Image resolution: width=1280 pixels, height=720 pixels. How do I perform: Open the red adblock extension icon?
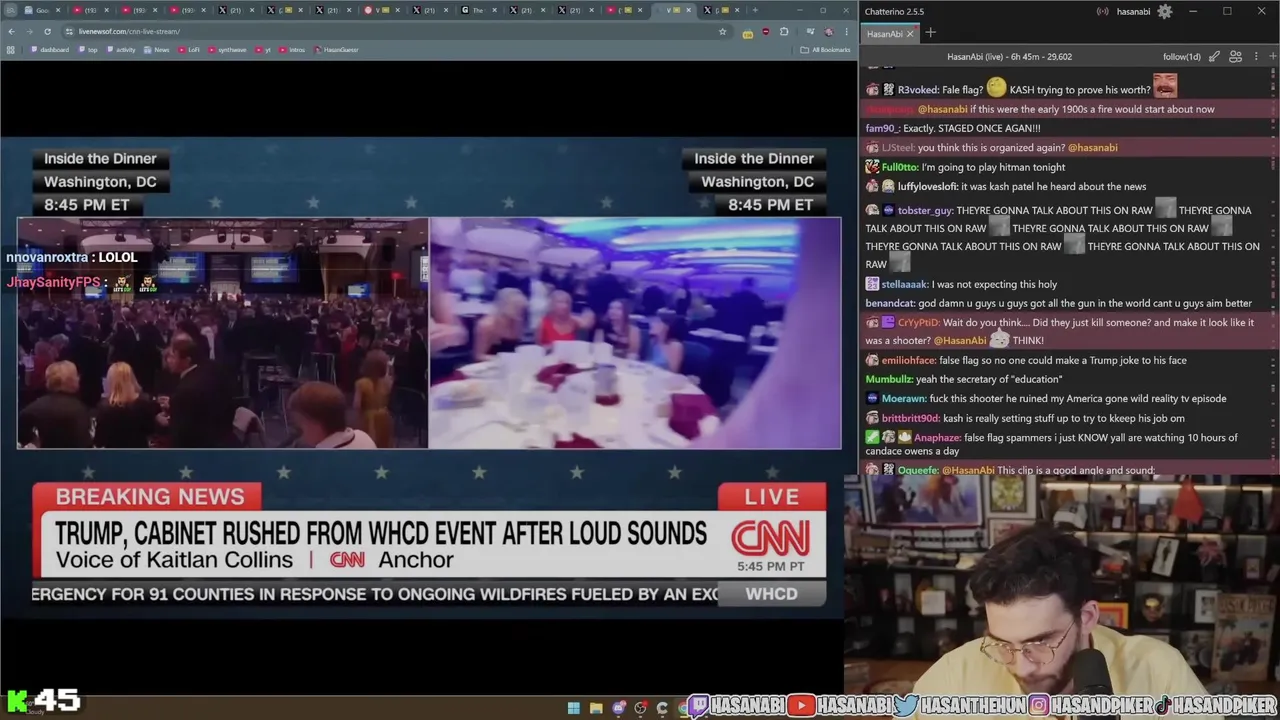[766, 31]
